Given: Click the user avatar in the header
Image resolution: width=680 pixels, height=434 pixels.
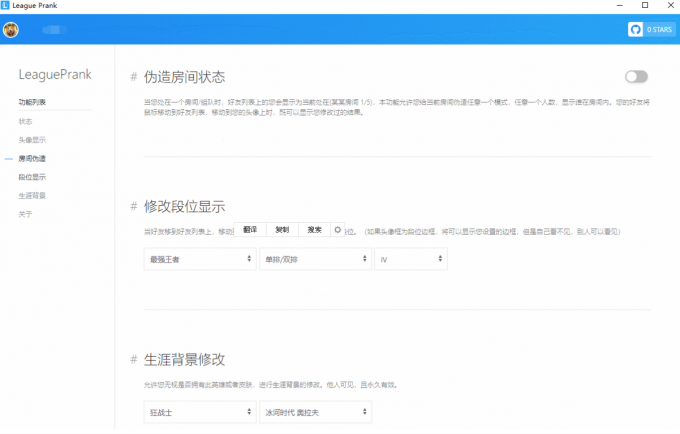Looking at the screenshot, I should coord(11,30).
